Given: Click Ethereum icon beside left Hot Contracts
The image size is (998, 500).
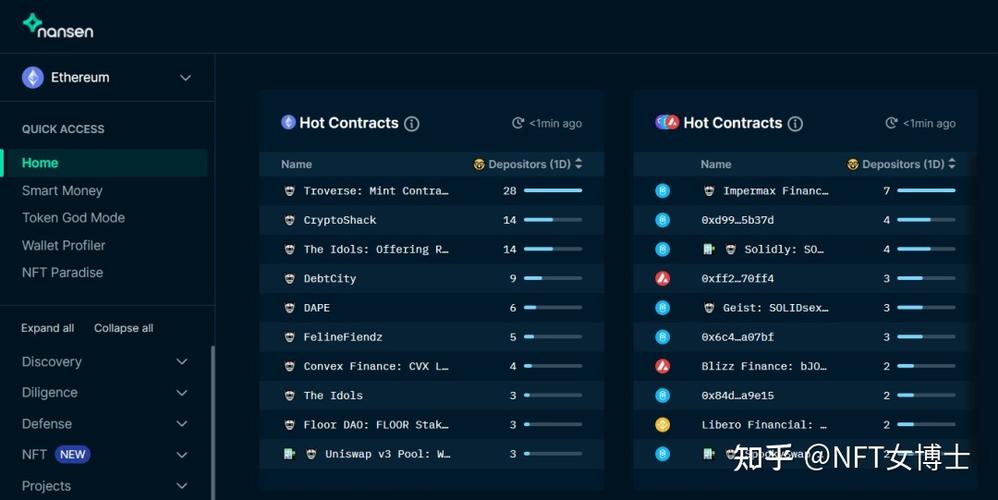Looking at the screenshot, I should (x=288, y=122).
